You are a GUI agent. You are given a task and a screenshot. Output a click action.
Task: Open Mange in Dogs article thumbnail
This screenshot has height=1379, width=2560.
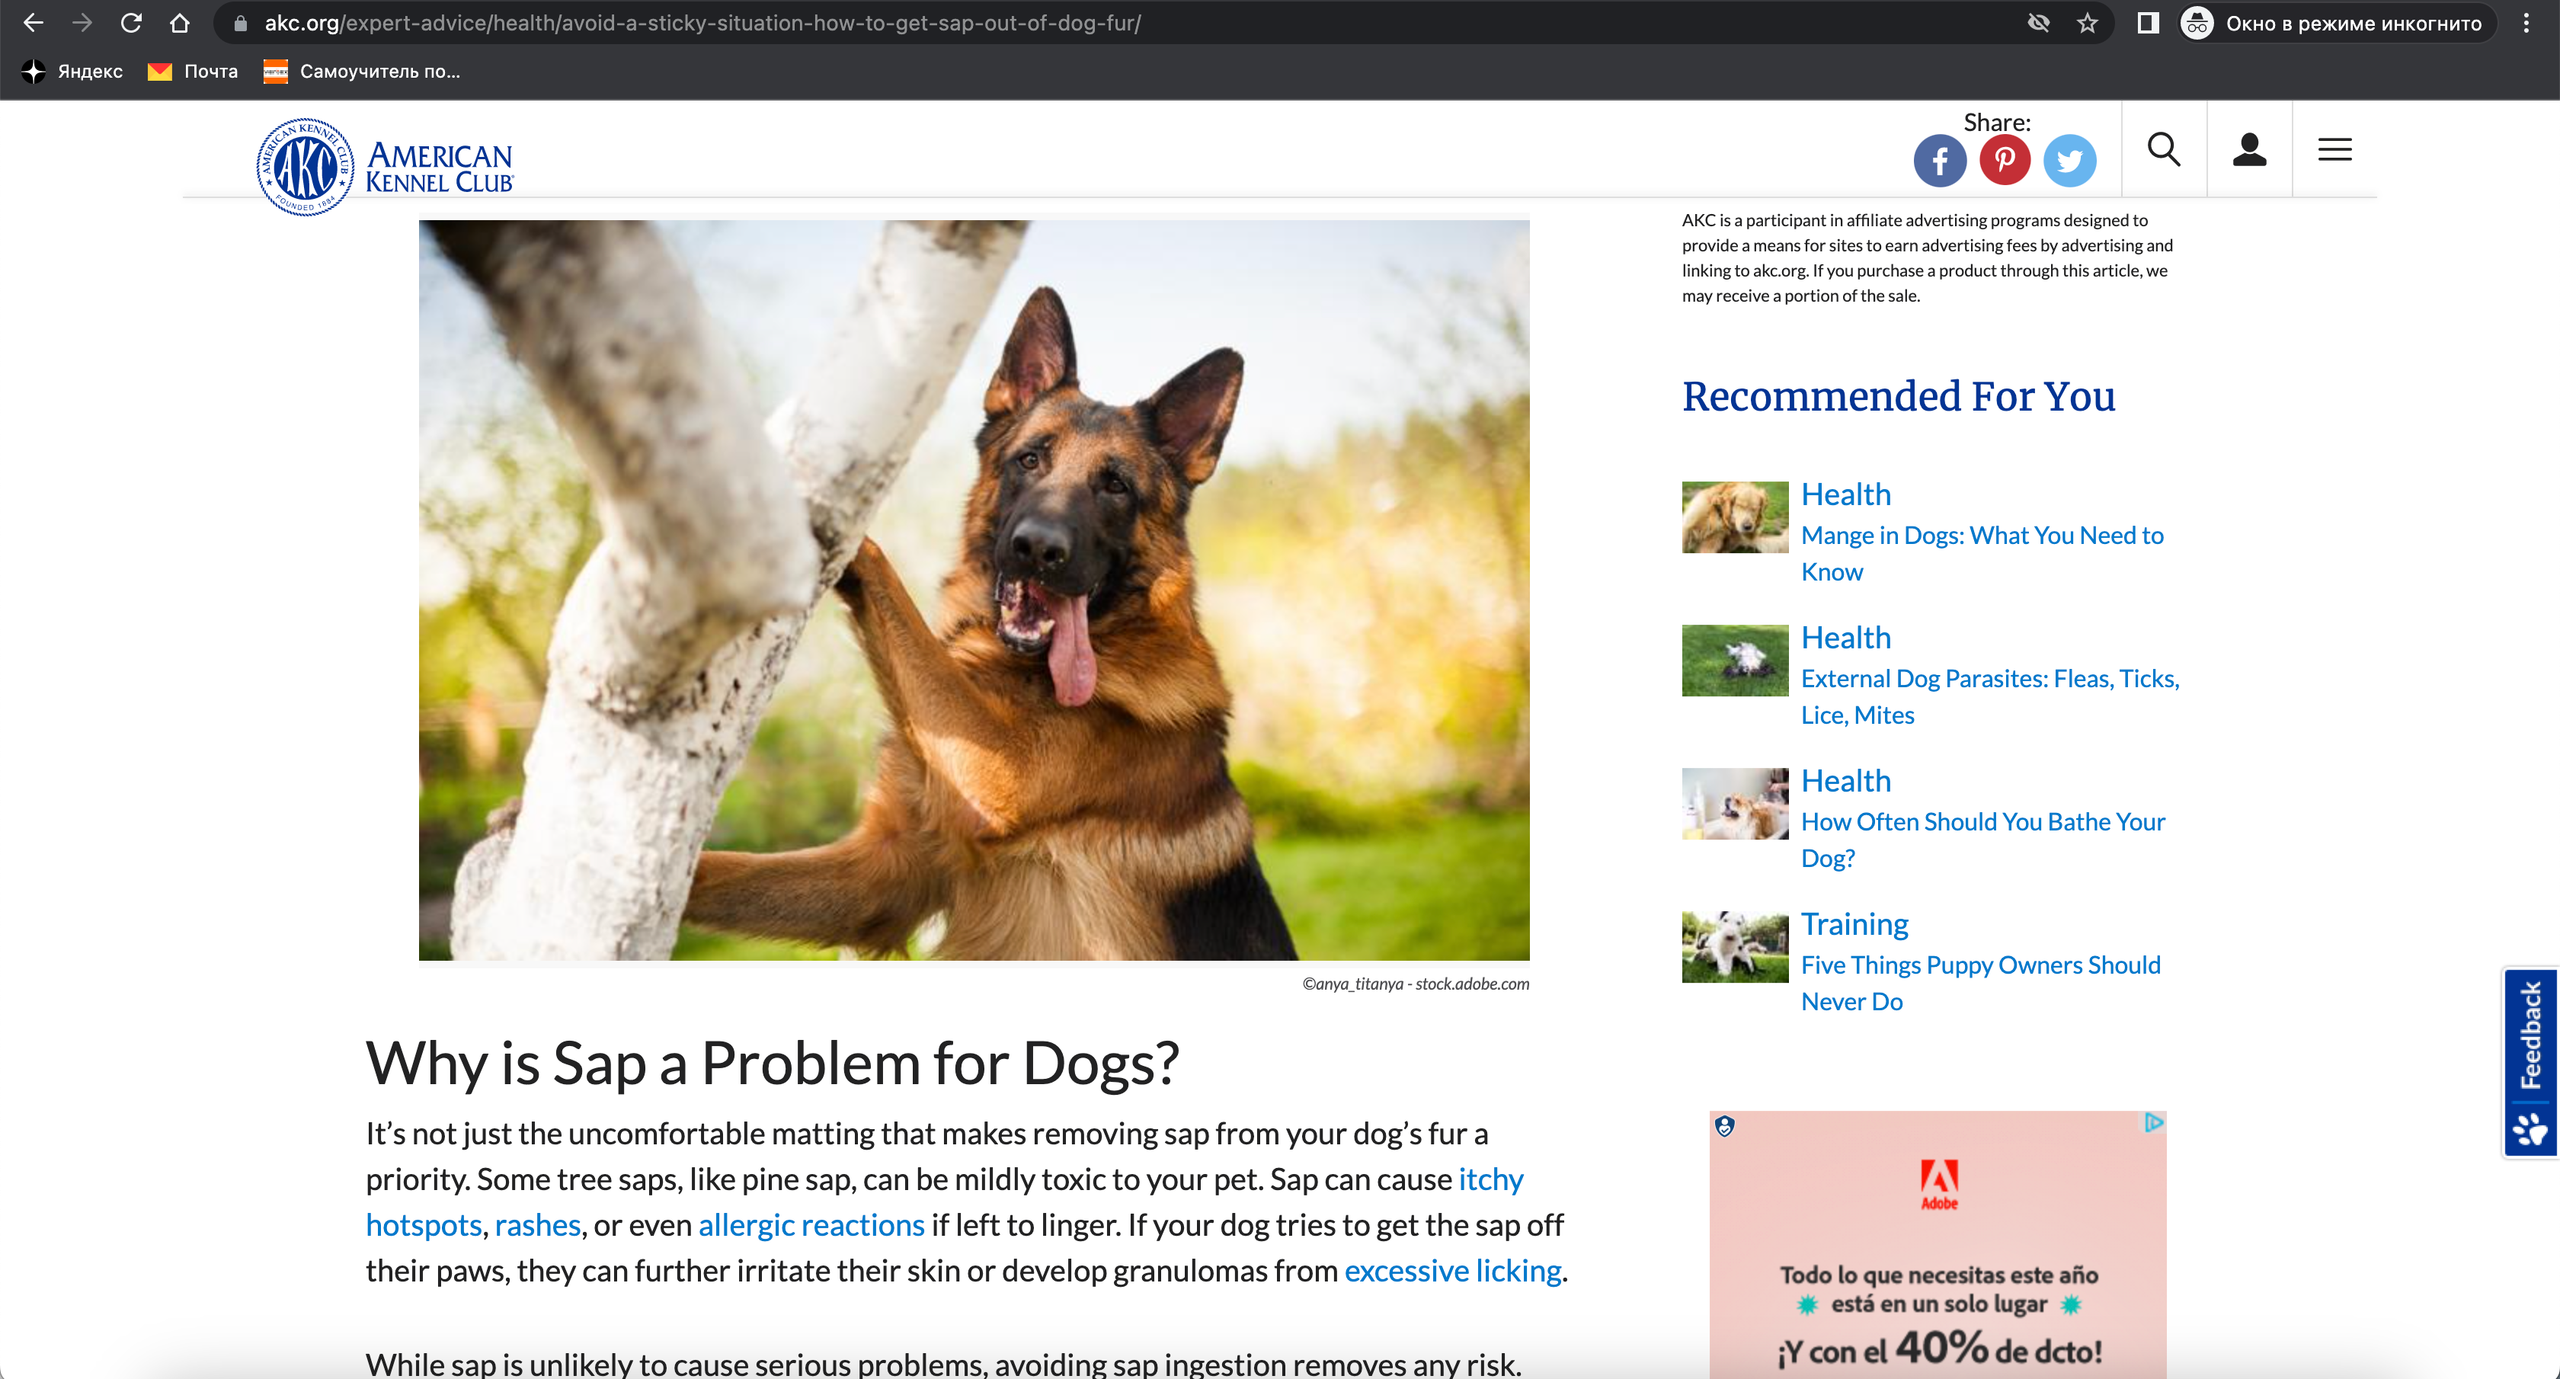[x=1734, y=517]
